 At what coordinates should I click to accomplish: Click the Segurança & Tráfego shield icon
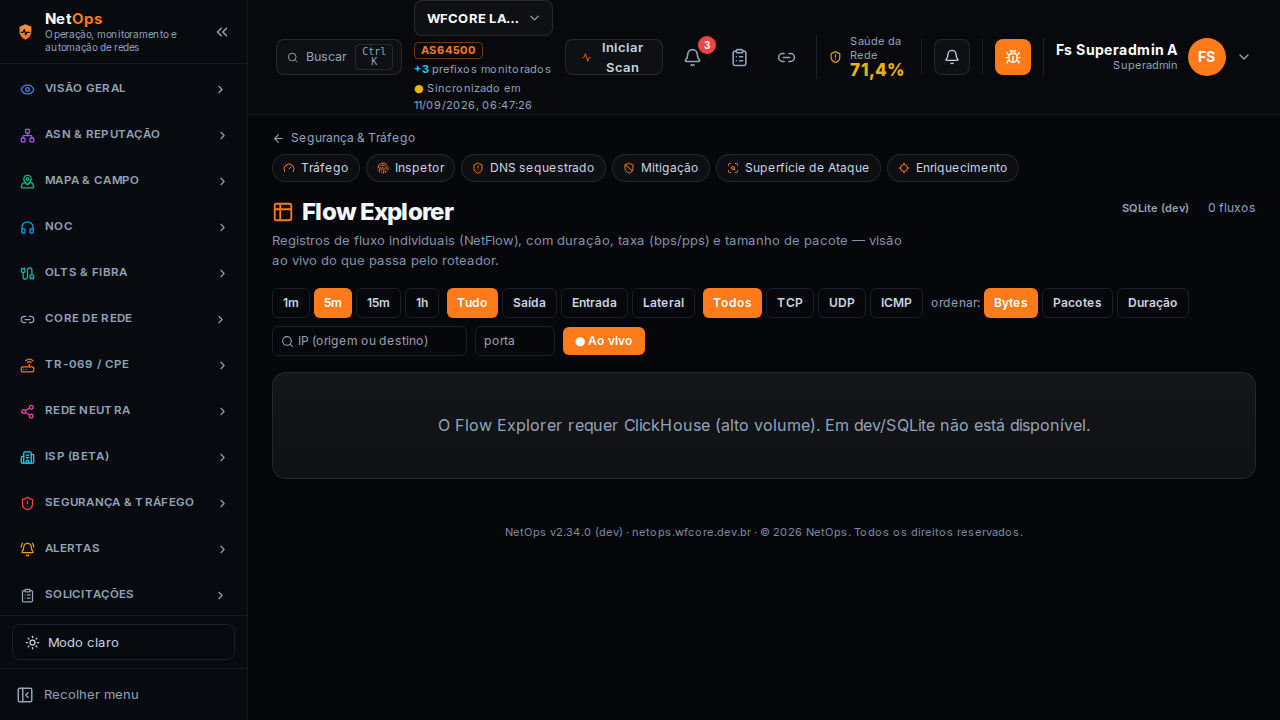click(28, 503)
